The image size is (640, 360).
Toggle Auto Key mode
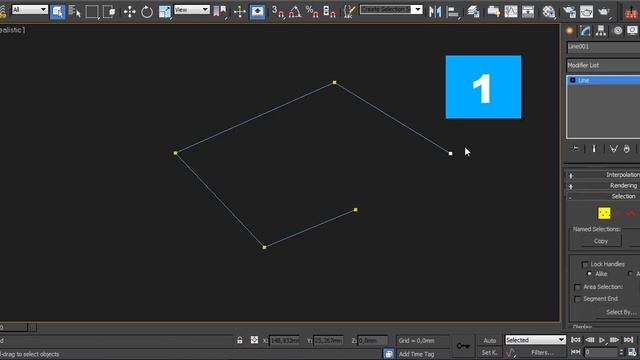click(489, 340)
